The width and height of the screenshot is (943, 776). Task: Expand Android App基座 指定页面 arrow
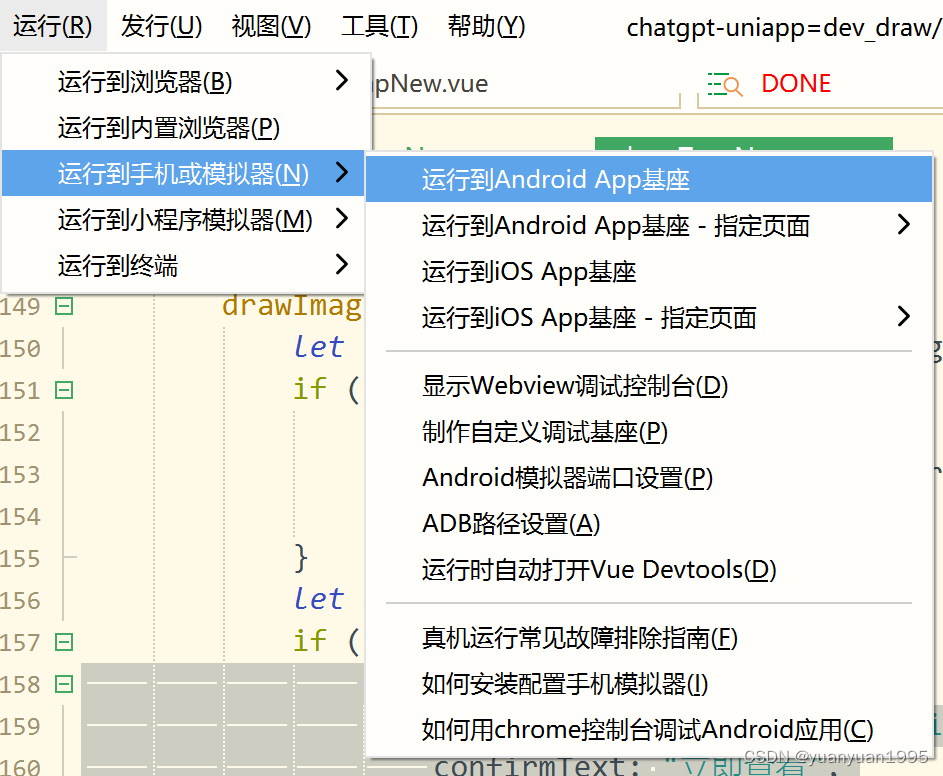pyautogui.click(x=903, y=224)
